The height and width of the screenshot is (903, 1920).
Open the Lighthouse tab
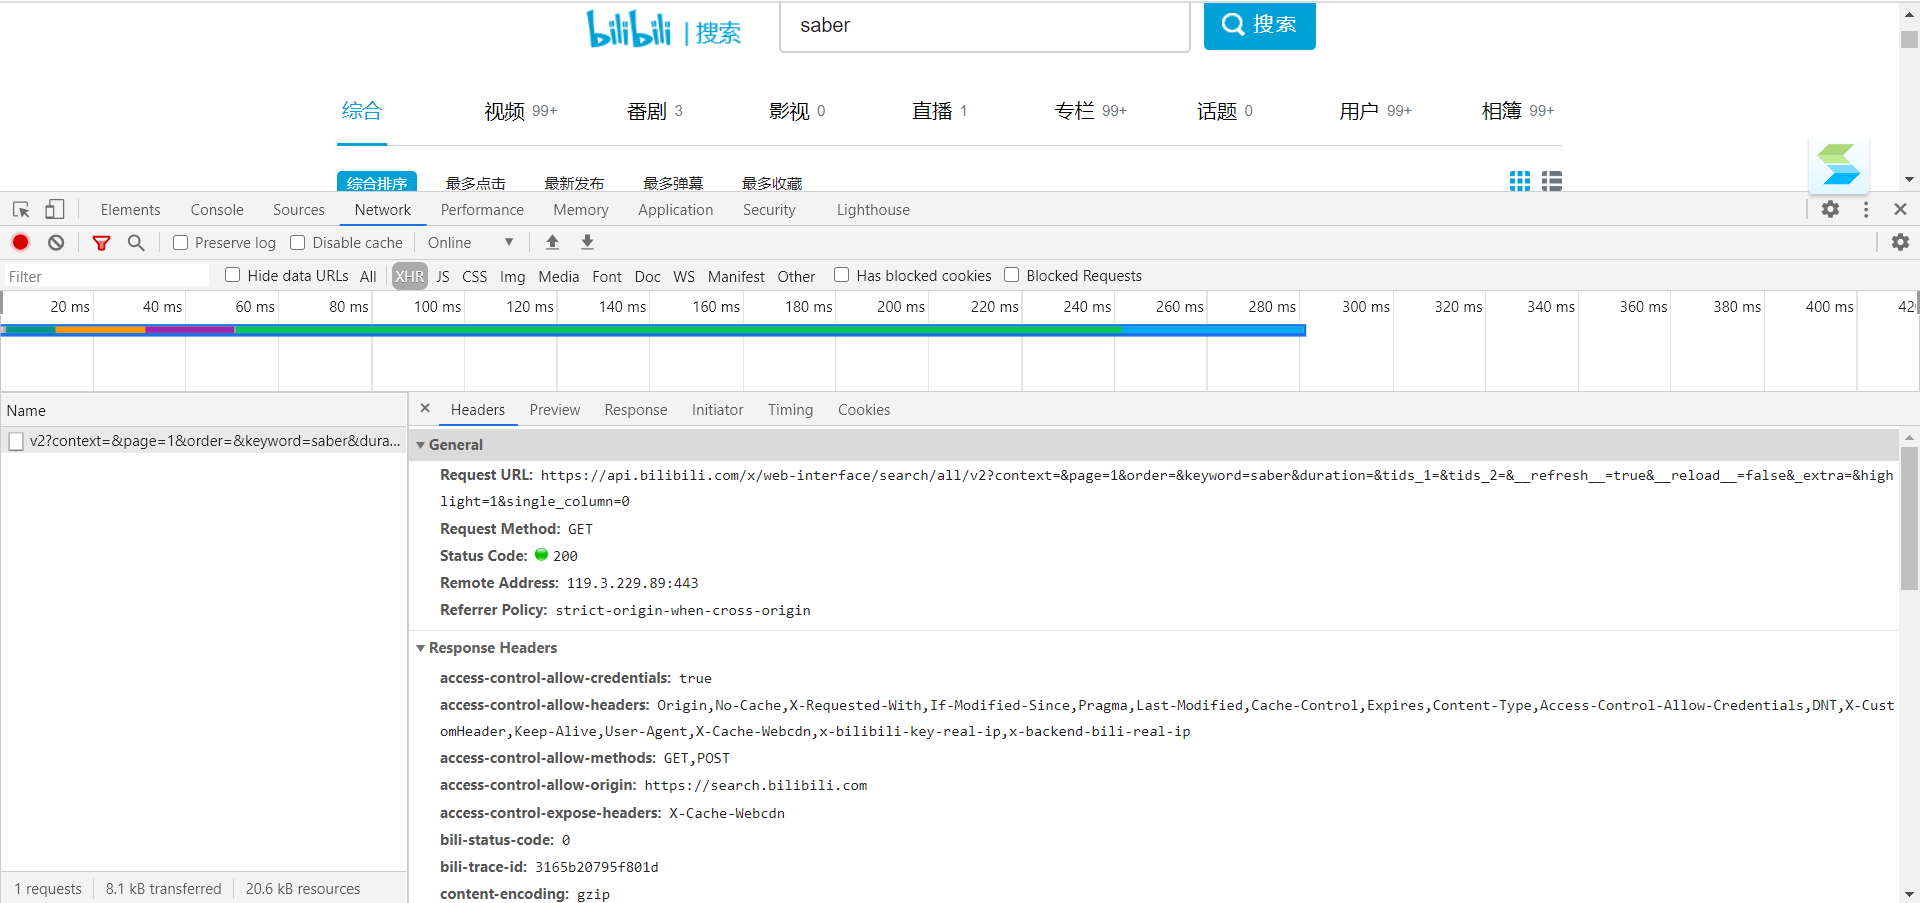point(873,209)
